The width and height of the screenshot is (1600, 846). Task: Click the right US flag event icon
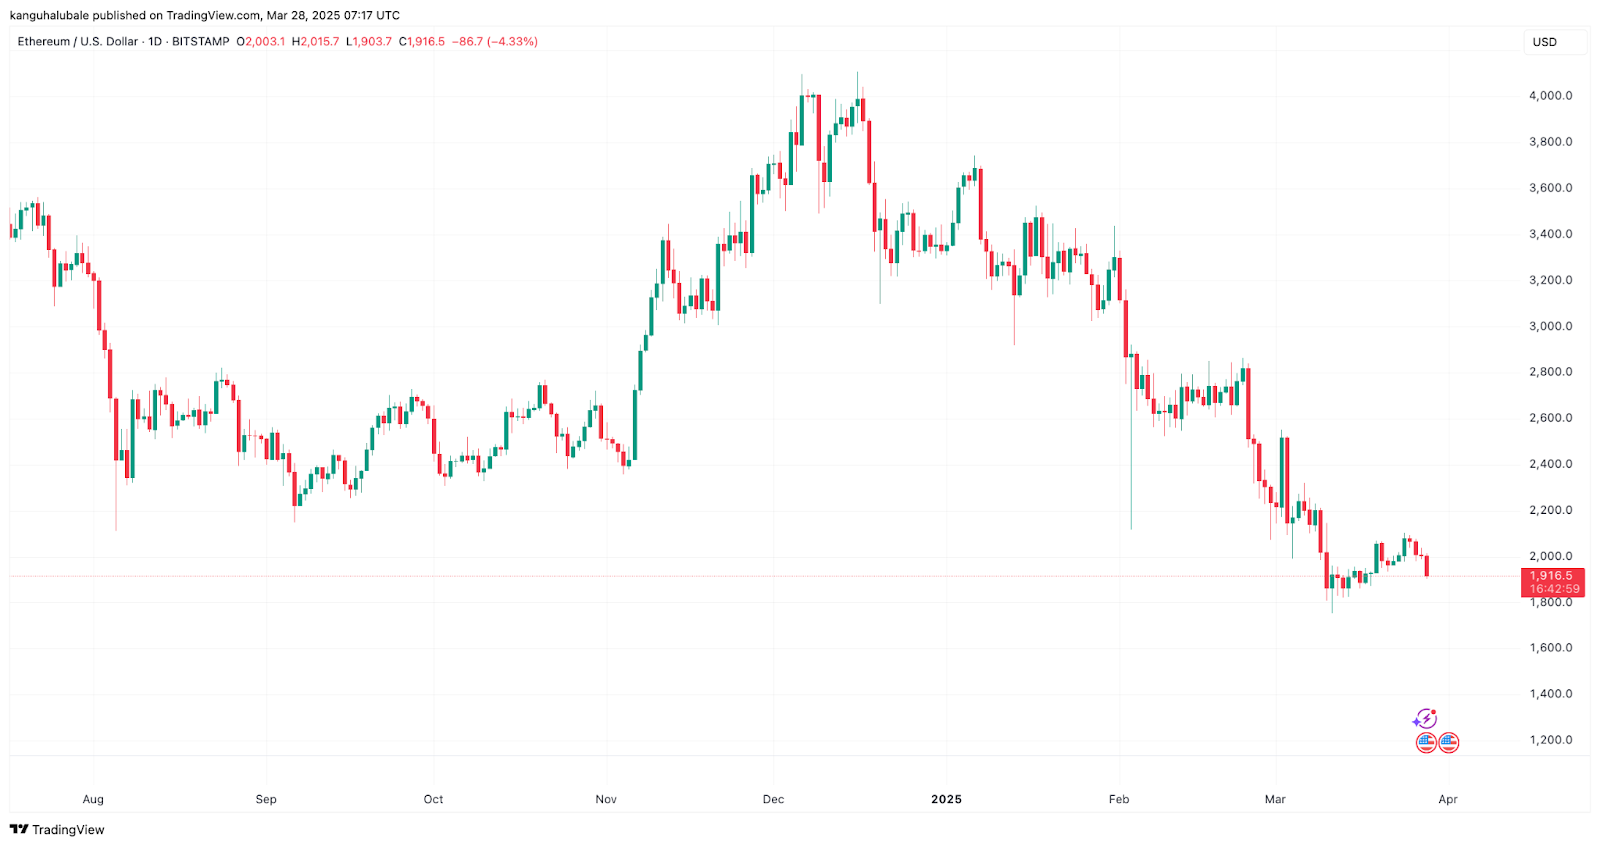[x=1448, y=742]
